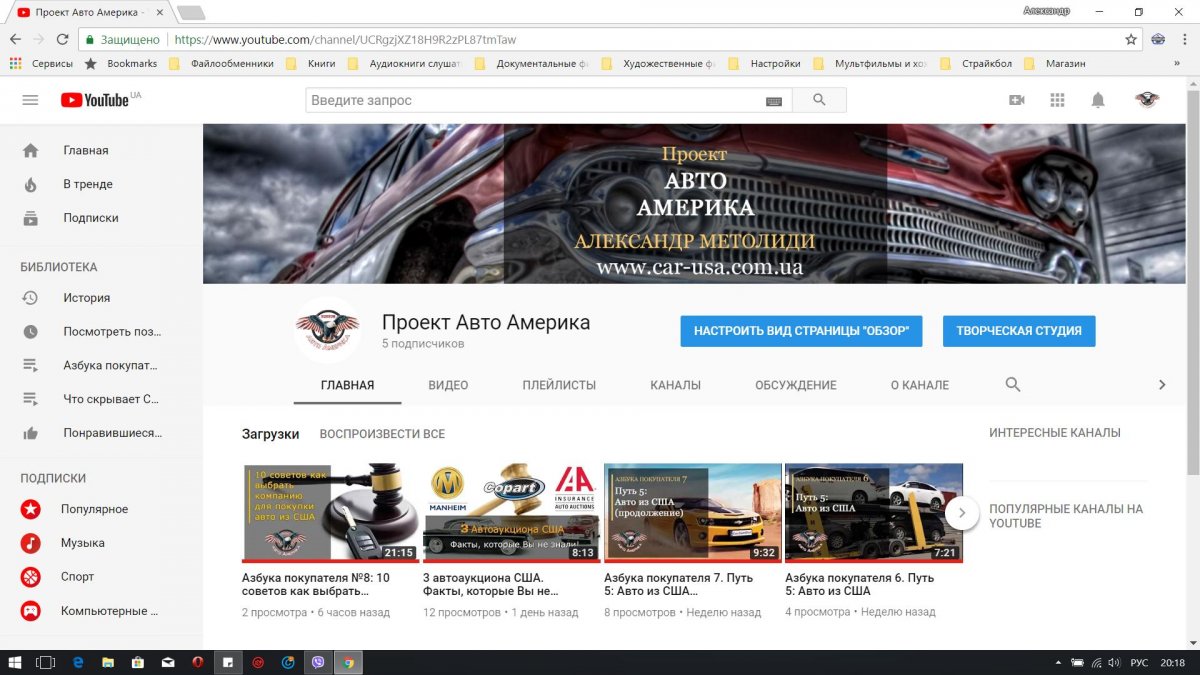The image size is (1200, 675).
Task: Open the on-screen keyboard in search box
Action: point(774,101)
